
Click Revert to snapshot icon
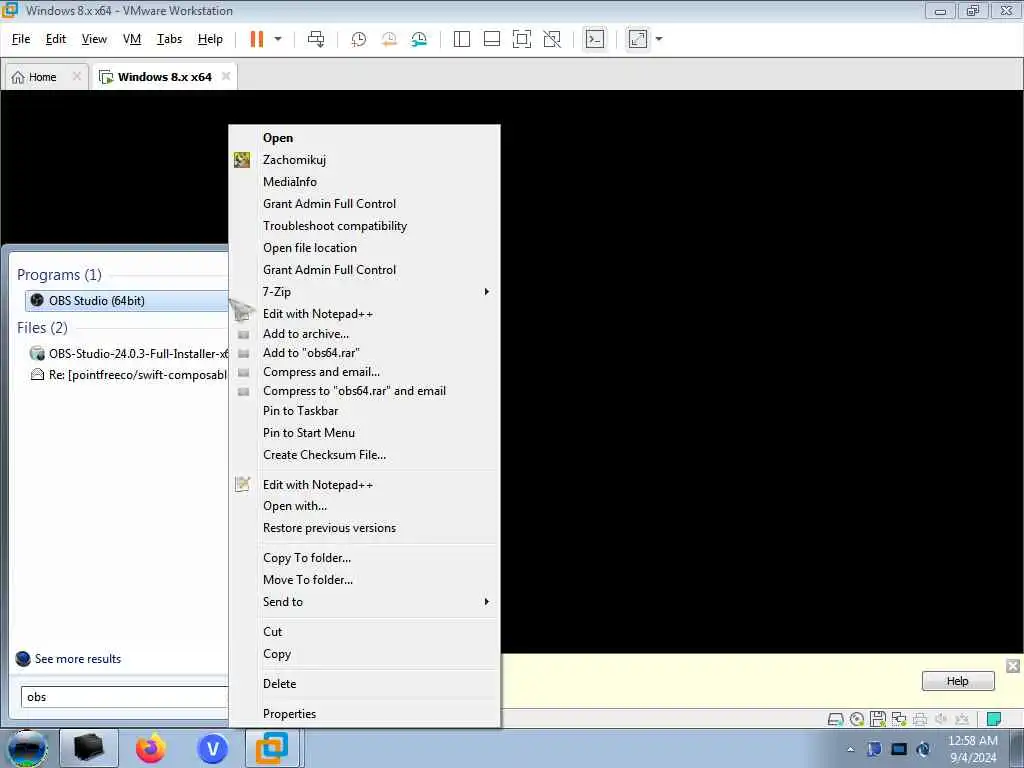coord(389,39)
